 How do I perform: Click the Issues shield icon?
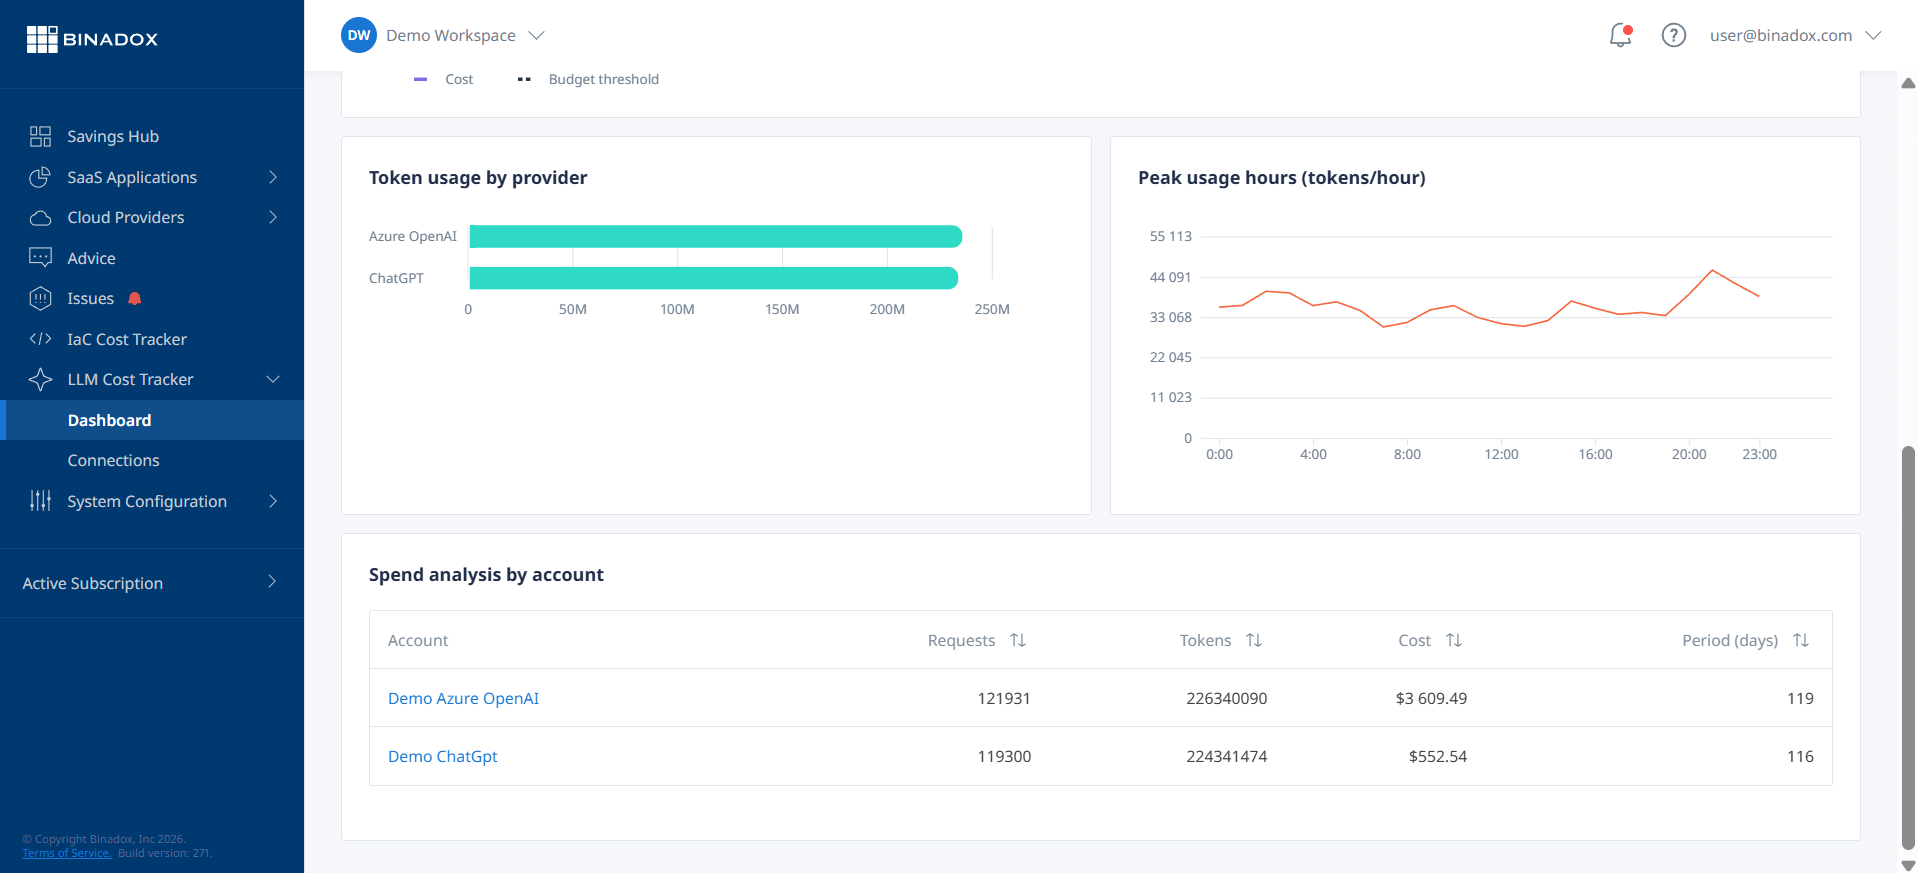pos(40,298)
